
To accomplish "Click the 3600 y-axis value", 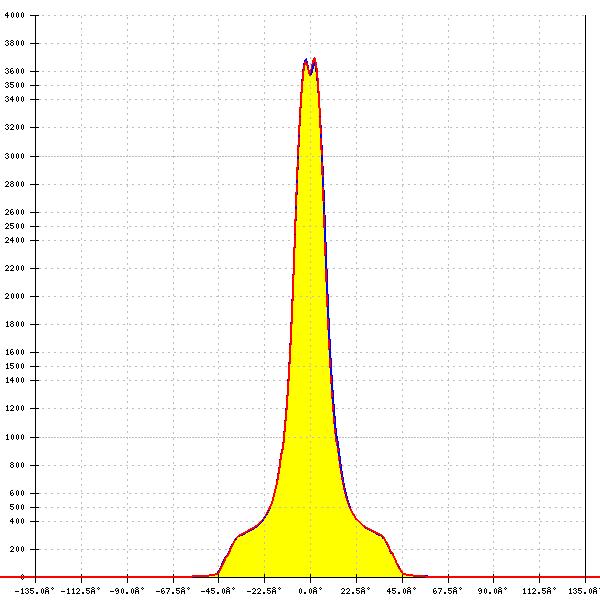I will pos(15,71).
